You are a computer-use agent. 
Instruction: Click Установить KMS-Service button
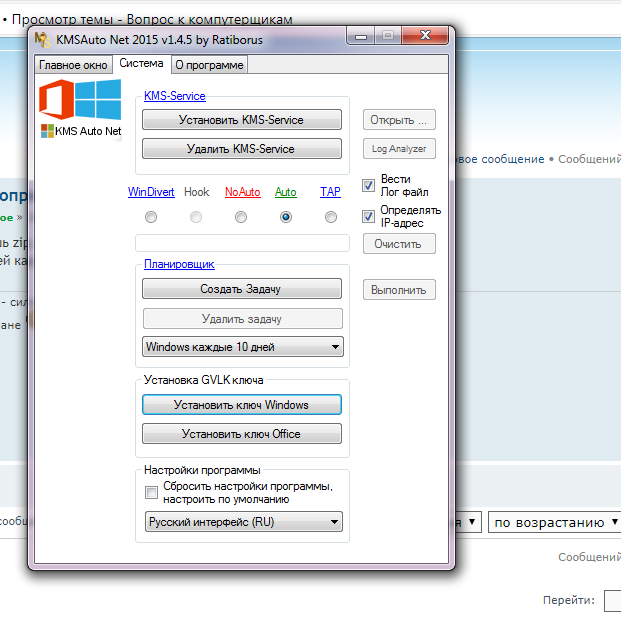[x=242, y=120]
